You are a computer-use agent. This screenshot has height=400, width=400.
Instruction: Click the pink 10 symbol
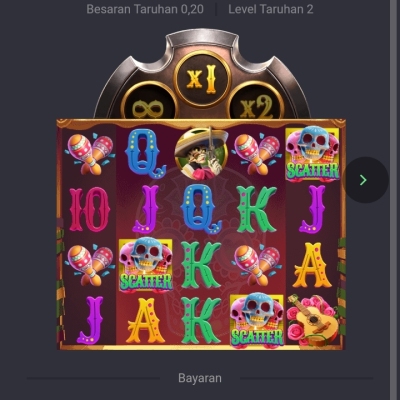click(89, 209)
